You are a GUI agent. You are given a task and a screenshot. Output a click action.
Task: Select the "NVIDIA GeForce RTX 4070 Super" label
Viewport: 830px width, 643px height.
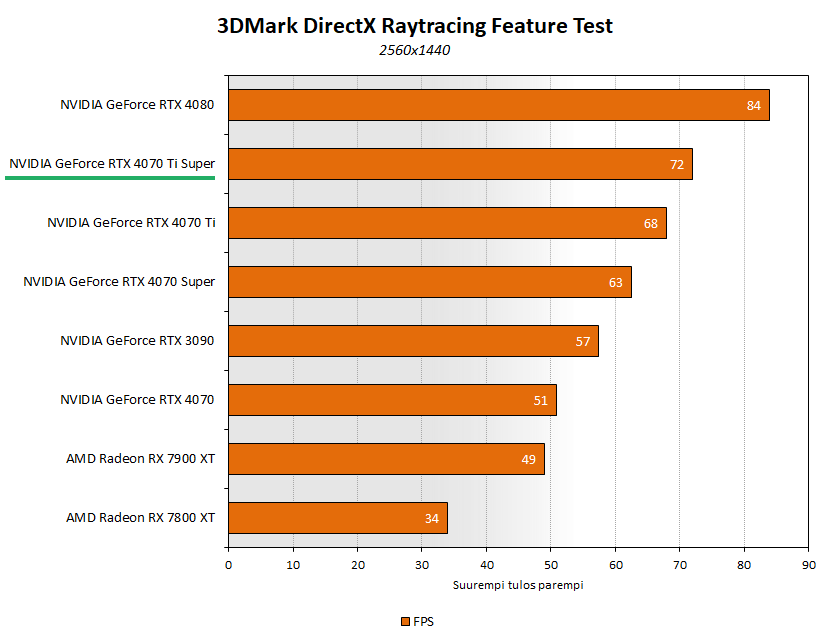[119, 282]
